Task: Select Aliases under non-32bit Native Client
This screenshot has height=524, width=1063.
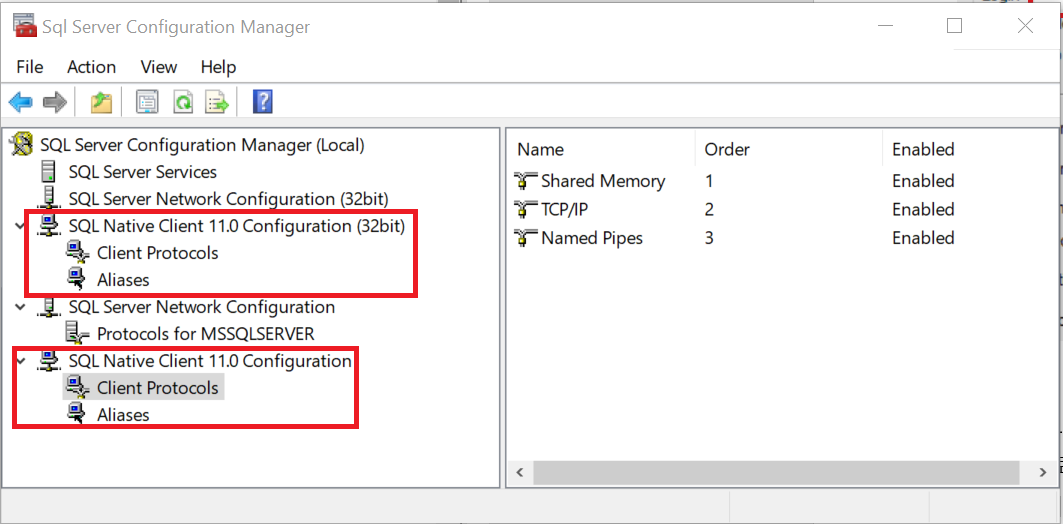Action: point(123,414)
